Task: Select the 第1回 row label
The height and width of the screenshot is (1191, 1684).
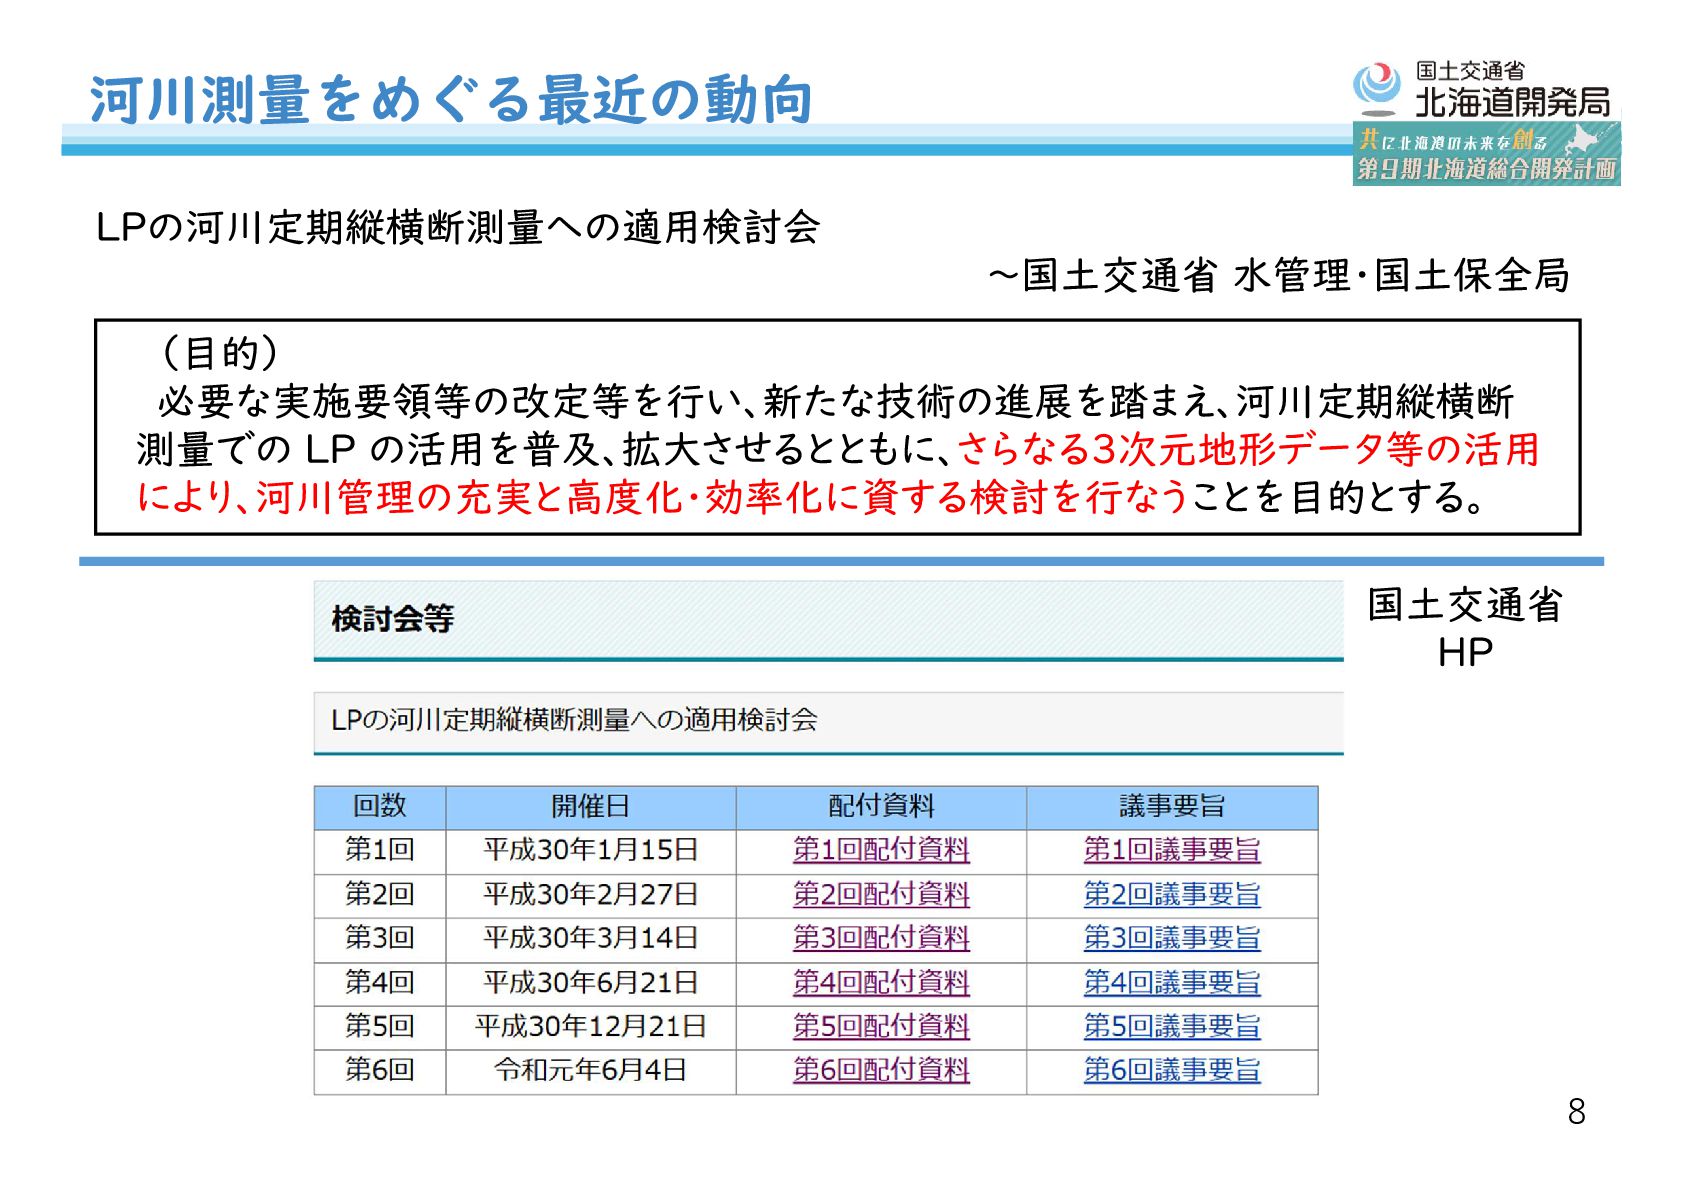Action: (x=379, y=850)
